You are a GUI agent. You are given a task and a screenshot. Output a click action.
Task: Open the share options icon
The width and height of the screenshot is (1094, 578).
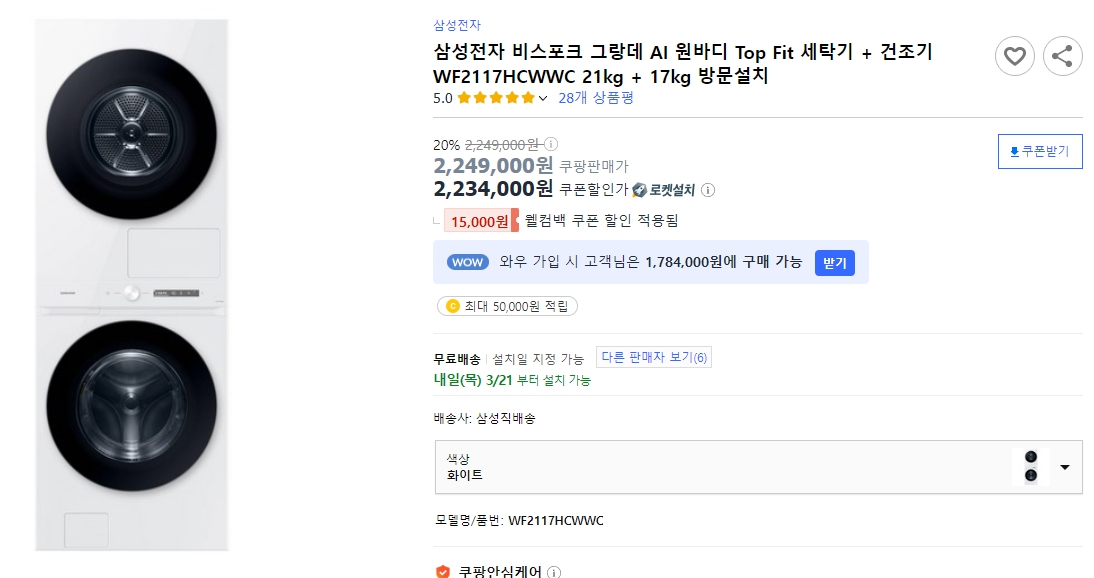pyautogui.click(x=1062, y=56)
